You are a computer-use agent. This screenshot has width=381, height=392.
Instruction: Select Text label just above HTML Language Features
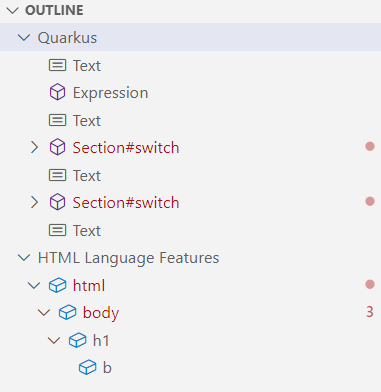(87, 231)
